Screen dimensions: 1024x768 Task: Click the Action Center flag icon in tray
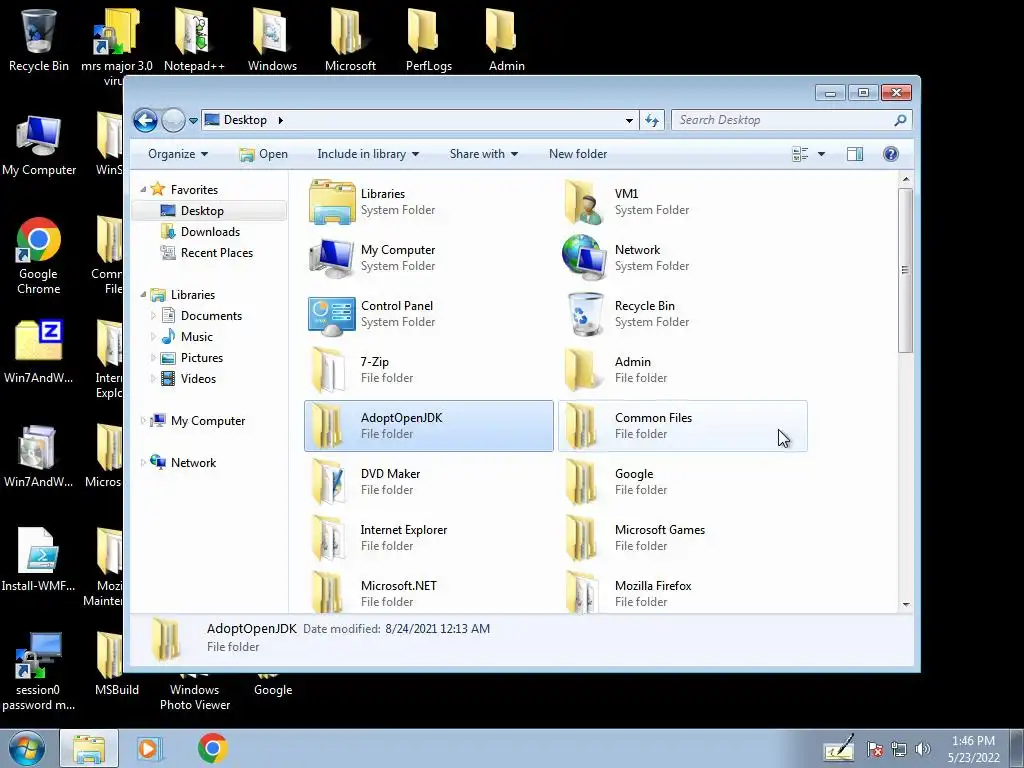(x=875, y=749)
